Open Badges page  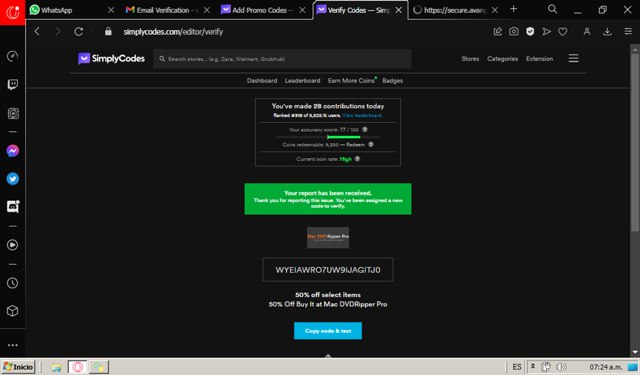pos(393,81)
